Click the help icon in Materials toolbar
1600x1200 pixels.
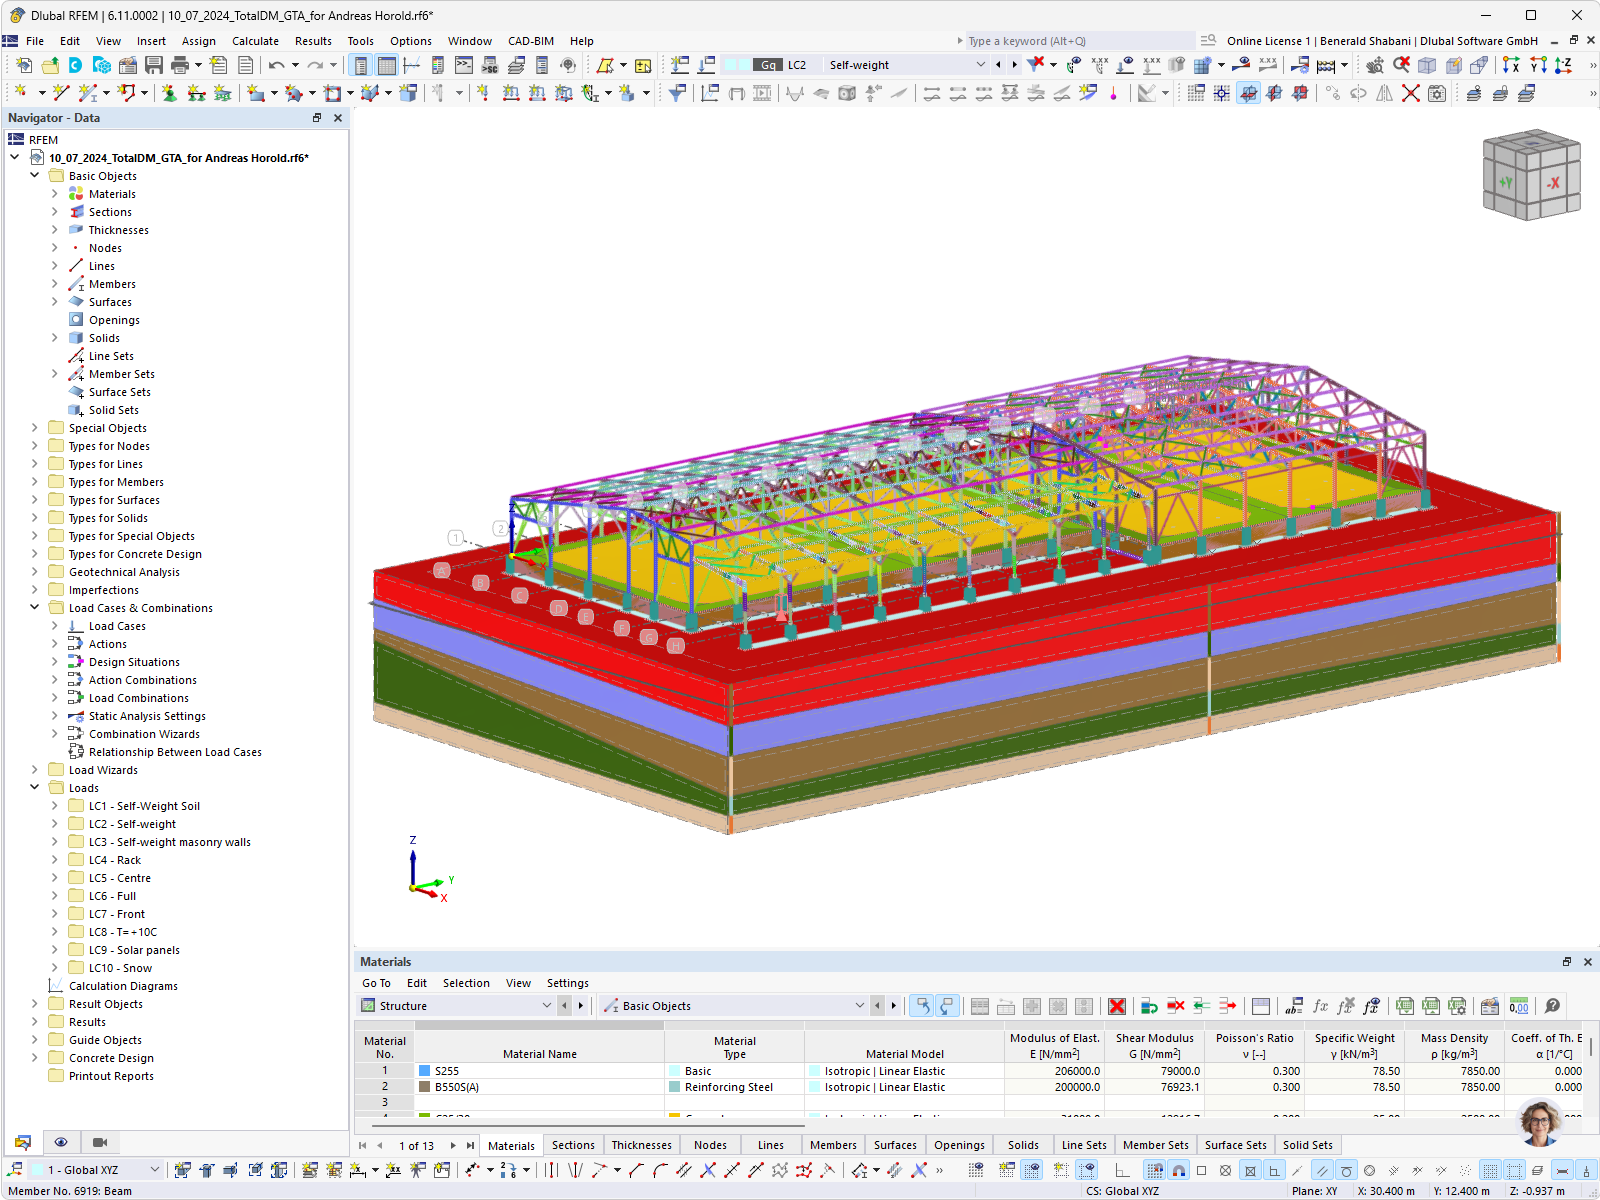[x=1552, y=1006]
